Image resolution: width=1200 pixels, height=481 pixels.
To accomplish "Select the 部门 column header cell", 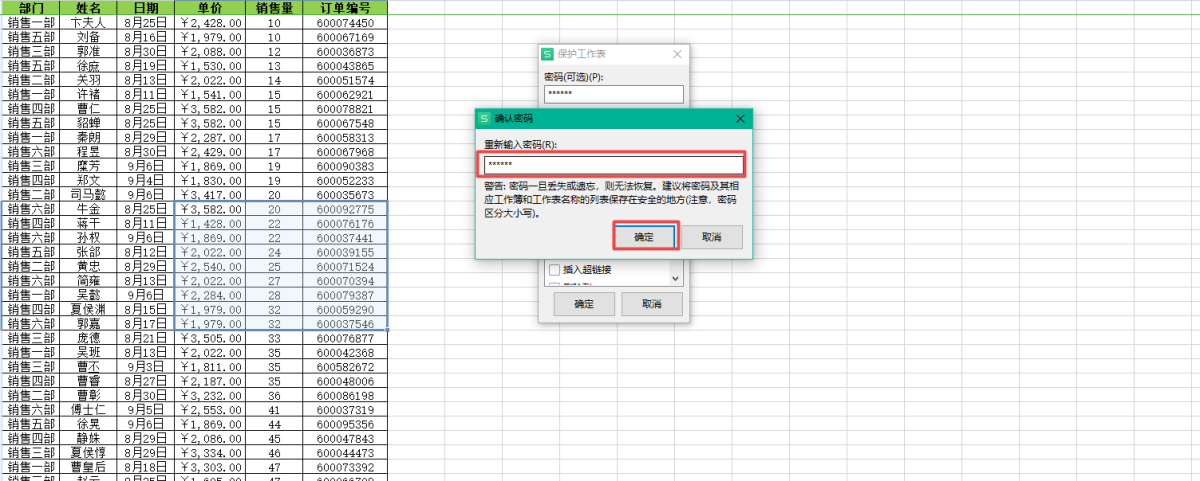I will pyautogui.click(x=30, y=7).
